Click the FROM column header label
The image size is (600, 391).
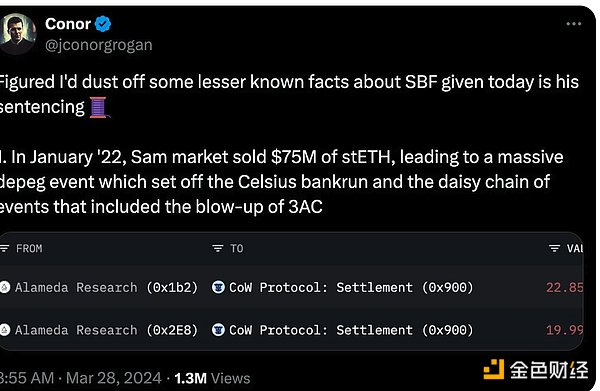(x=29, y=249)
